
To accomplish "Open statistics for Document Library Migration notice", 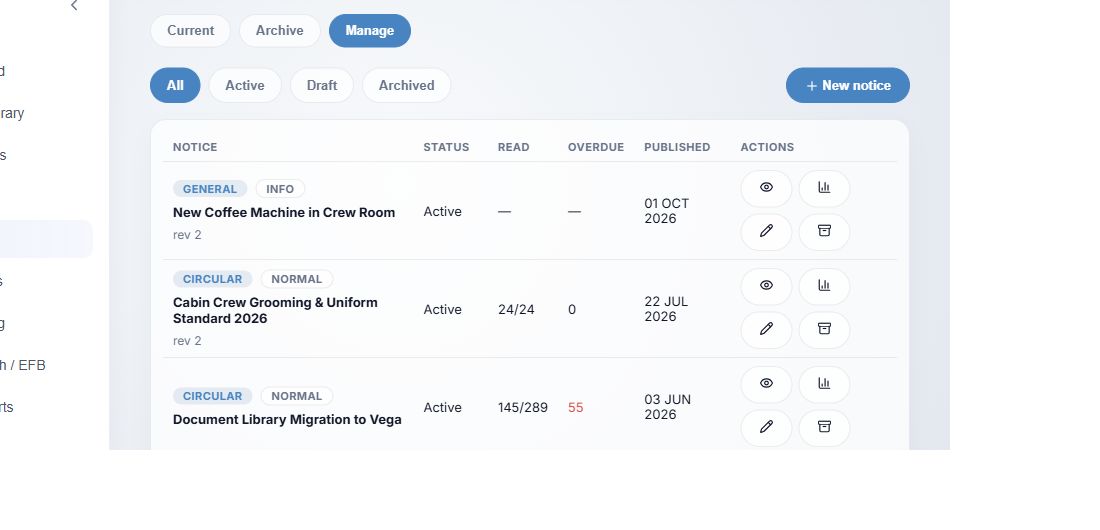I will point(824,385).
